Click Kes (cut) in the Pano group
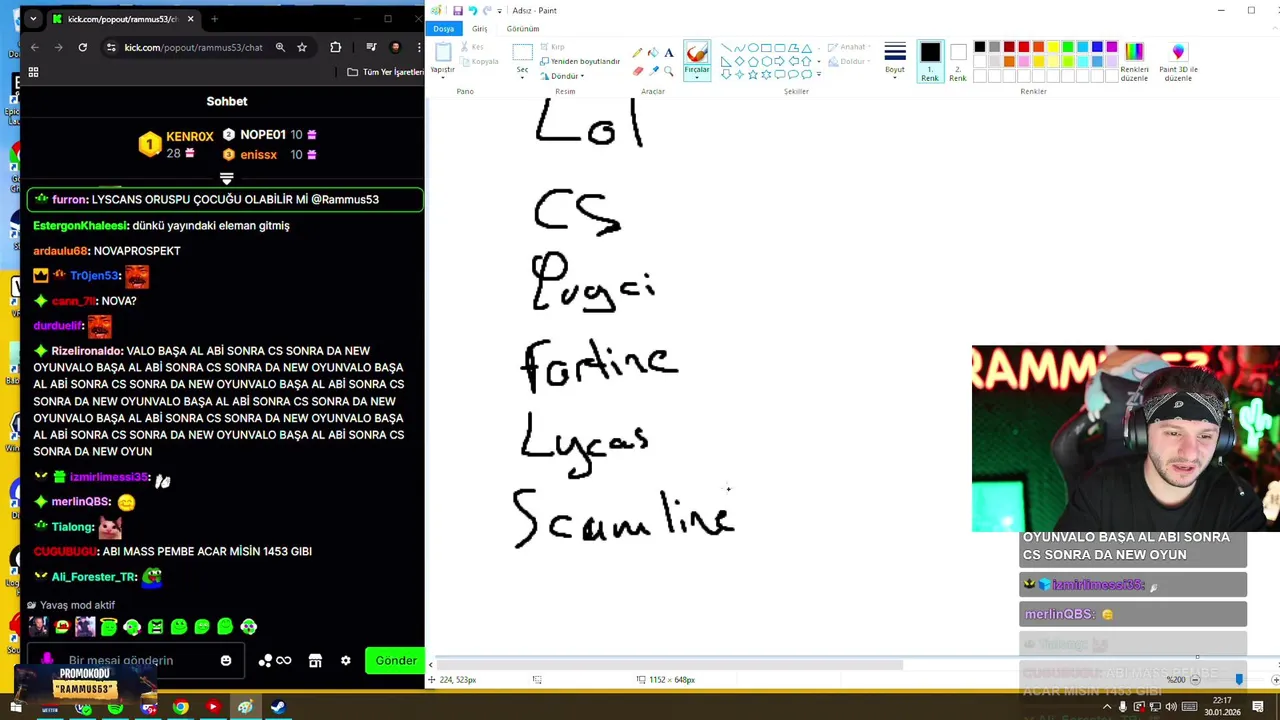This screenshot has width=1280, height=720. pos(472,47)
